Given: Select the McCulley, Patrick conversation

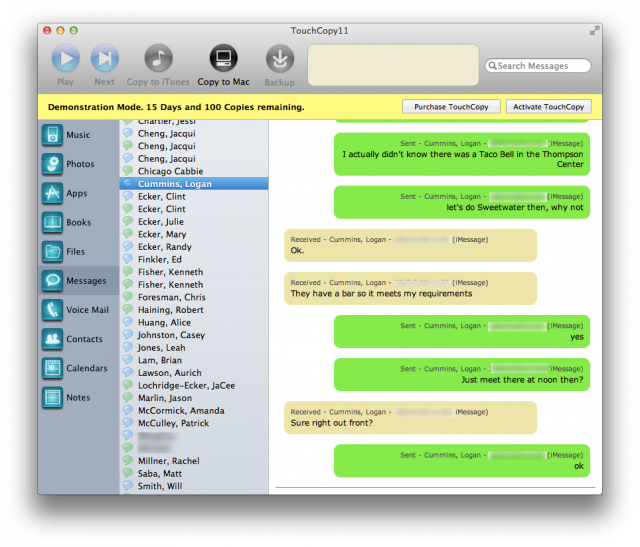Looking at the screenshot, I should 194,423.
